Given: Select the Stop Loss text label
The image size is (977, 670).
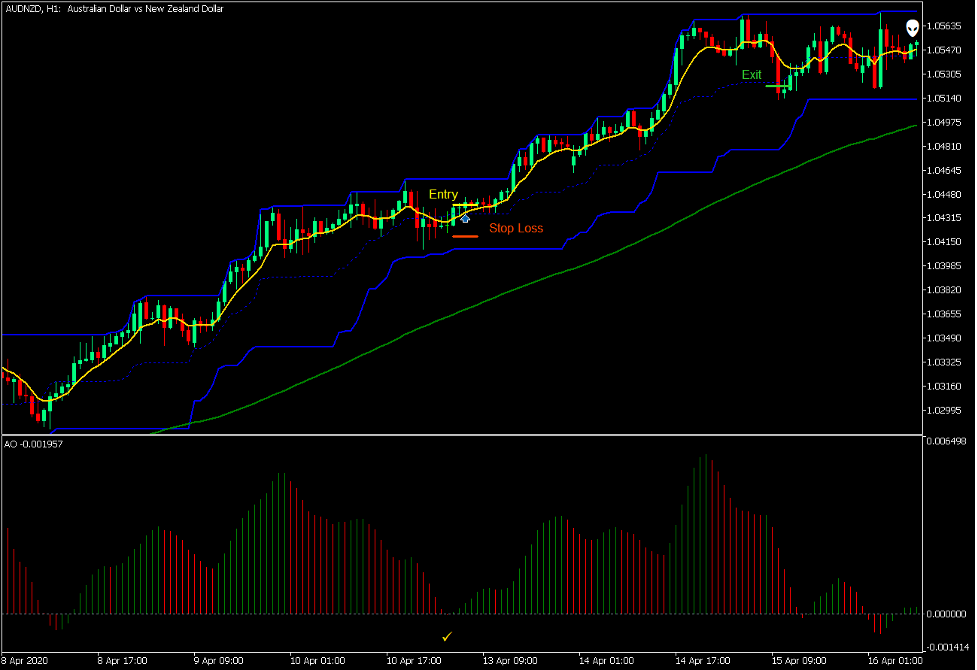Looking at the screenshot, I should tap(516, 228).
